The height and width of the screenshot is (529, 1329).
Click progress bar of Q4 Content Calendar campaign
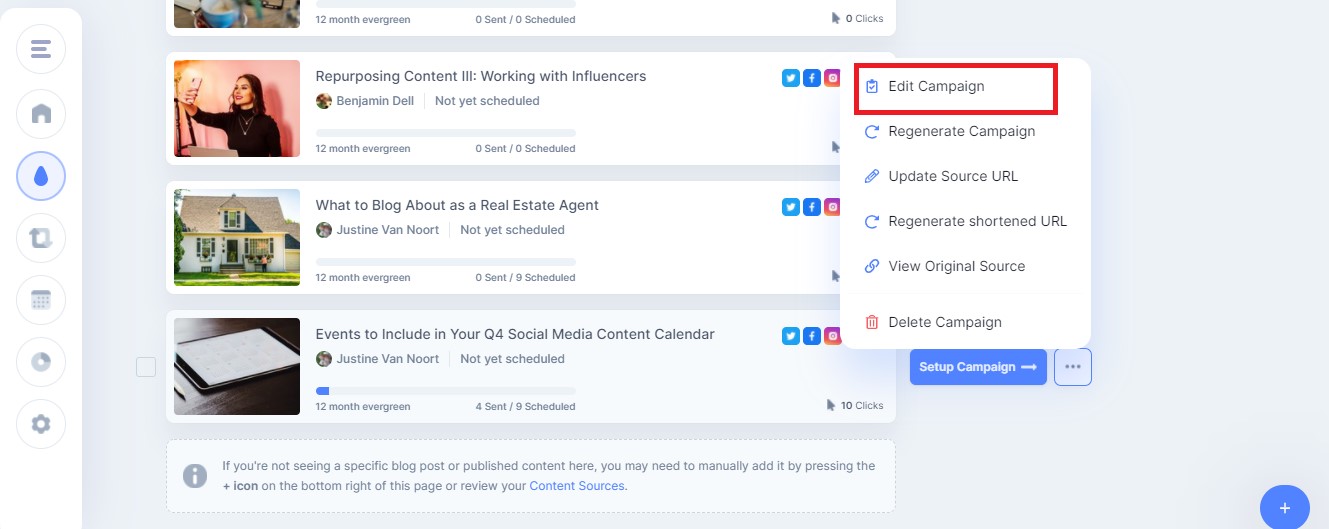445,391
